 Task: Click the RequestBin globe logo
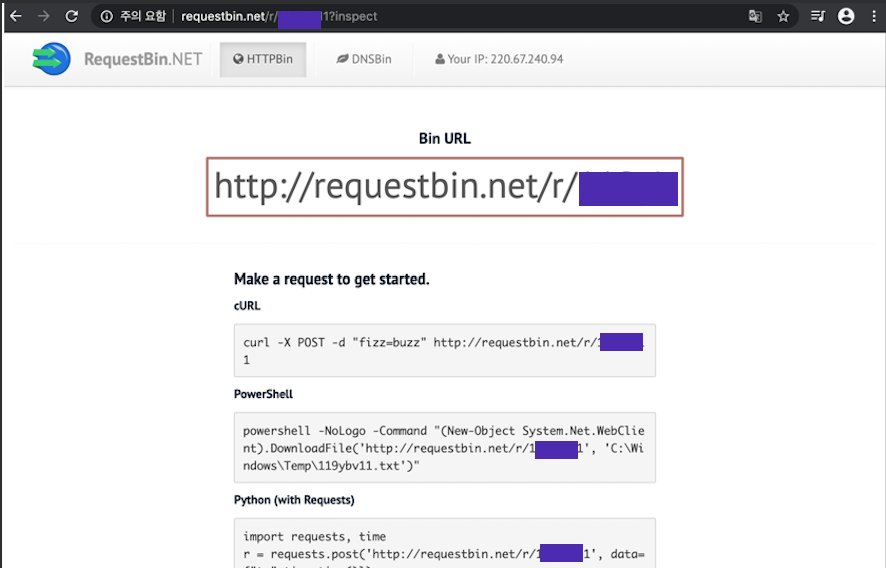[x=51, y=59]
